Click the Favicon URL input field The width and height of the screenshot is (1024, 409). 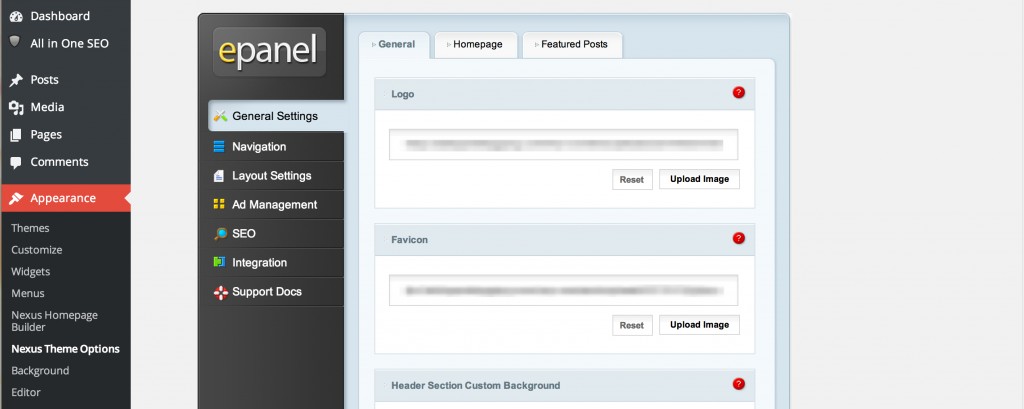pos(564,290)
